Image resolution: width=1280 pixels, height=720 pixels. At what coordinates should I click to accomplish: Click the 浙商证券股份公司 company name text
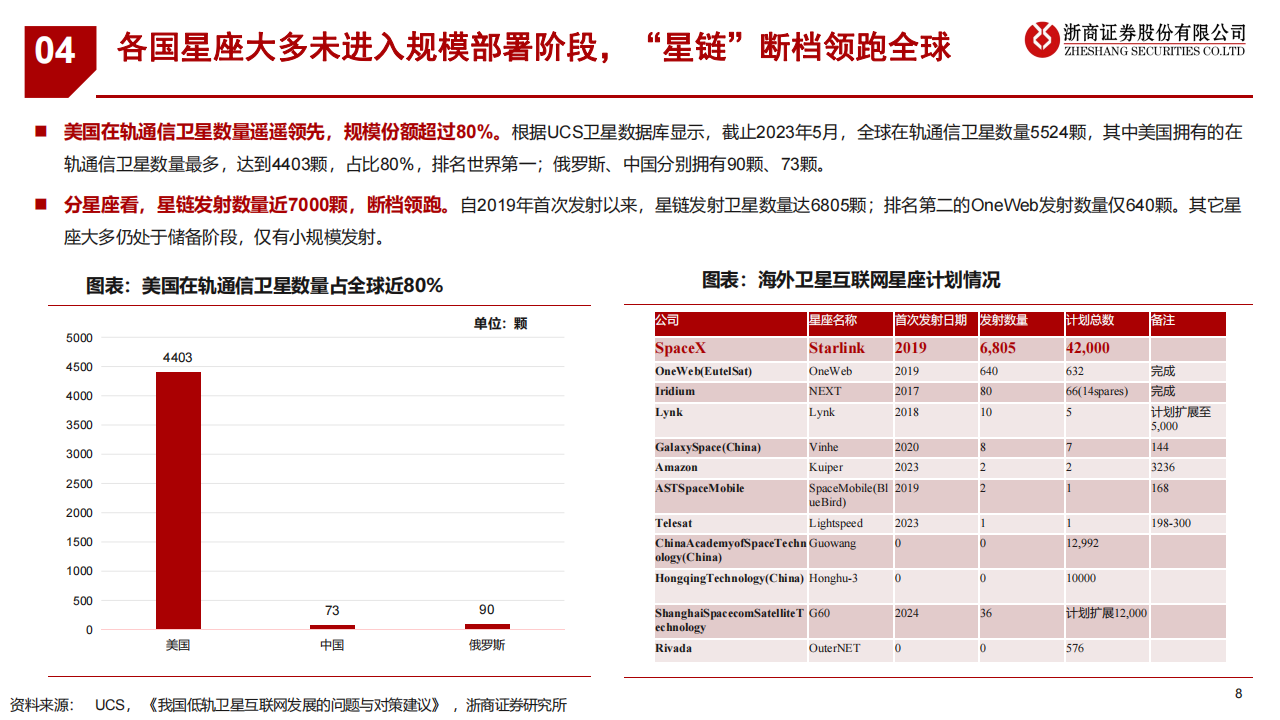[x=1156, y=35]
